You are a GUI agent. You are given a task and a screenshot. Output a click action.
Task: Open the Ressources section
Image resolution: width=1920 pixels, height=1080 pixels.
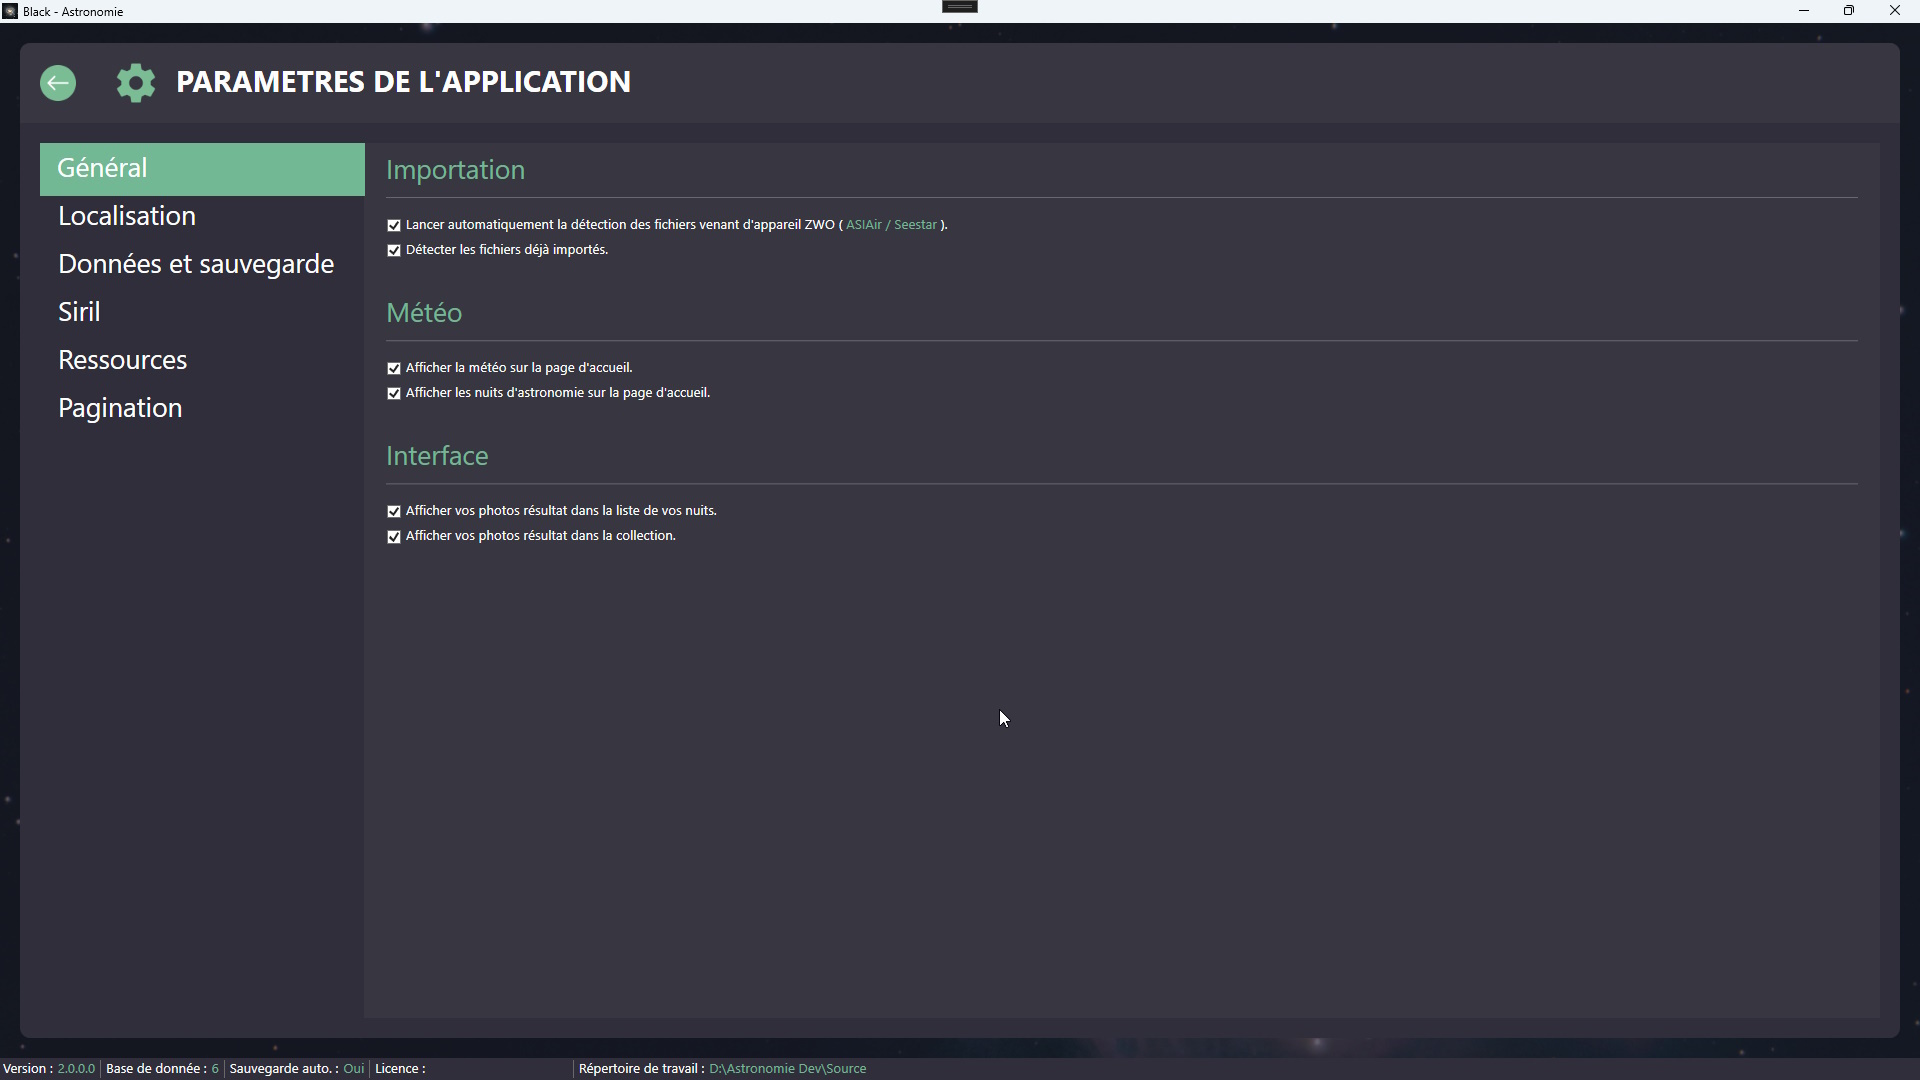(x=123, y=360)
